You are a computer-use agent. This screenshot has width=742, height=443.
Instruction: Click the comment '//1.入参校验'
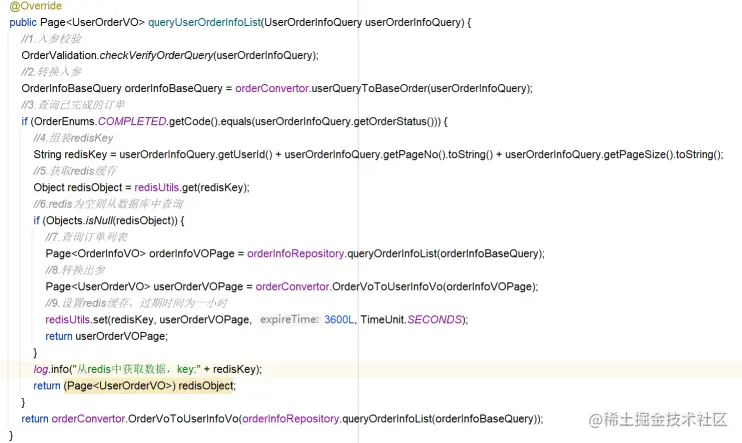tap(51, 39)
